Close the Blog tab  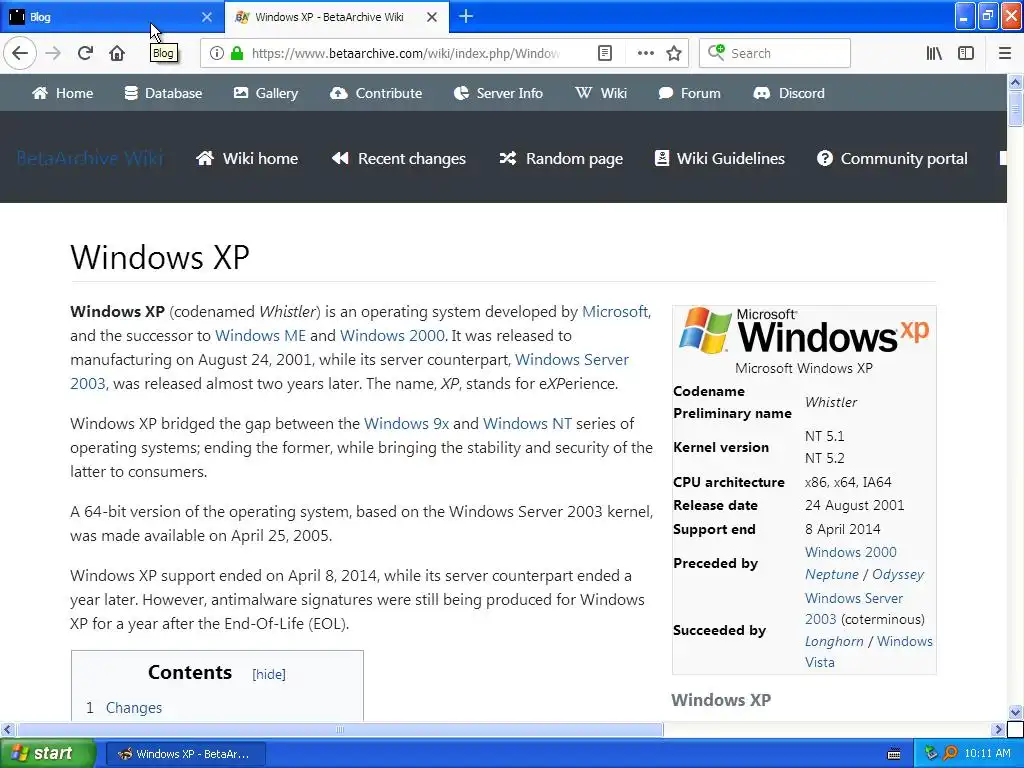tap(206, 17)
